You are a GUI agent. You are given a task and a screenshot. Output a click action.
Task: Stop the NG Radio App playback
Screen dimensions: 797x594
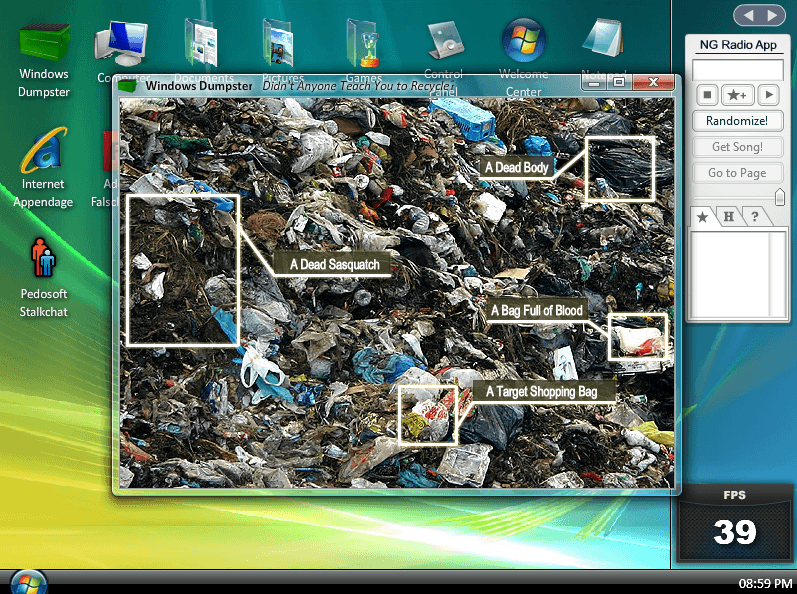coord(707,95)
